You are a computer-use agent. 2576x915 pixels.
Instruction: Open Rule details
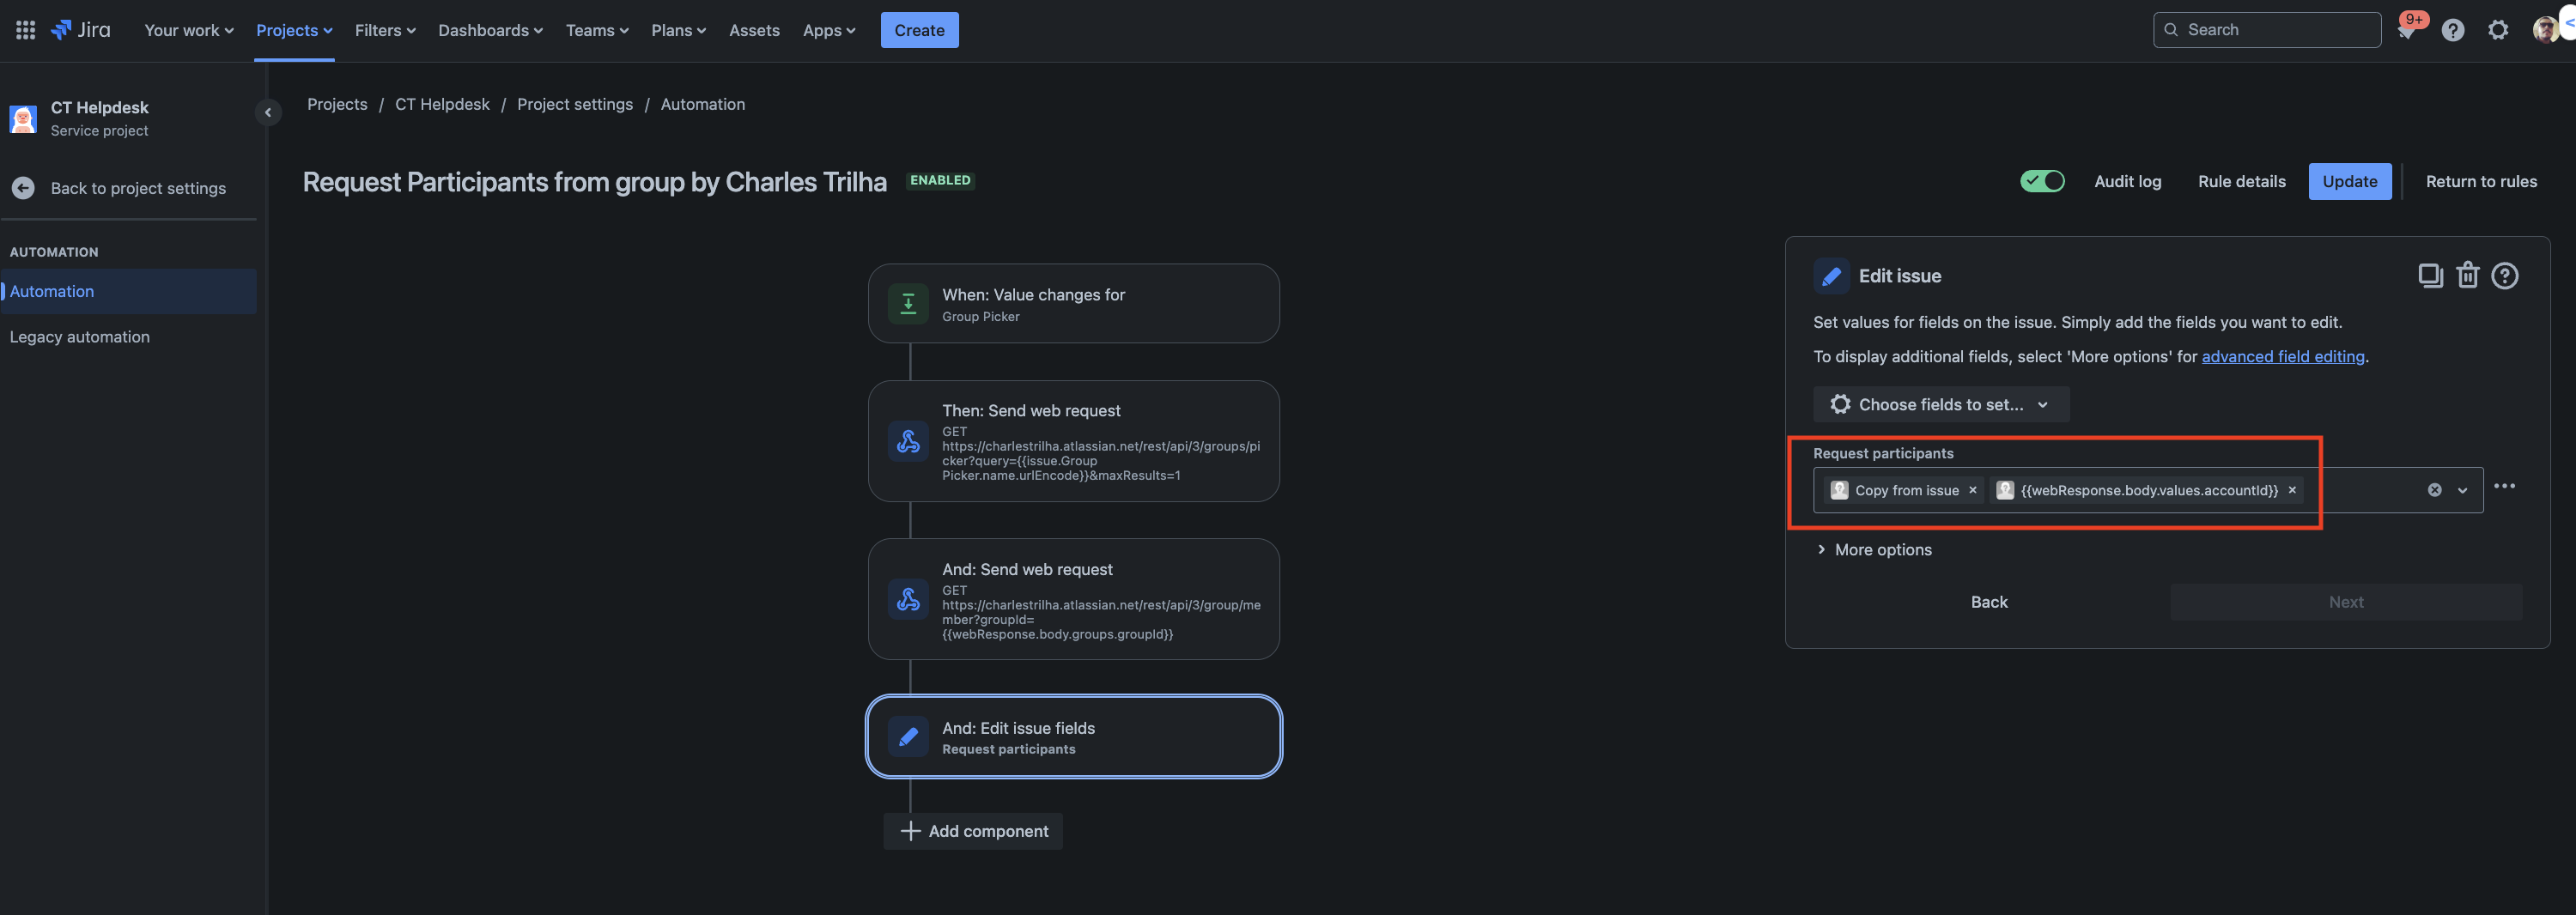pyautogui.click(x=2241, y=181)
